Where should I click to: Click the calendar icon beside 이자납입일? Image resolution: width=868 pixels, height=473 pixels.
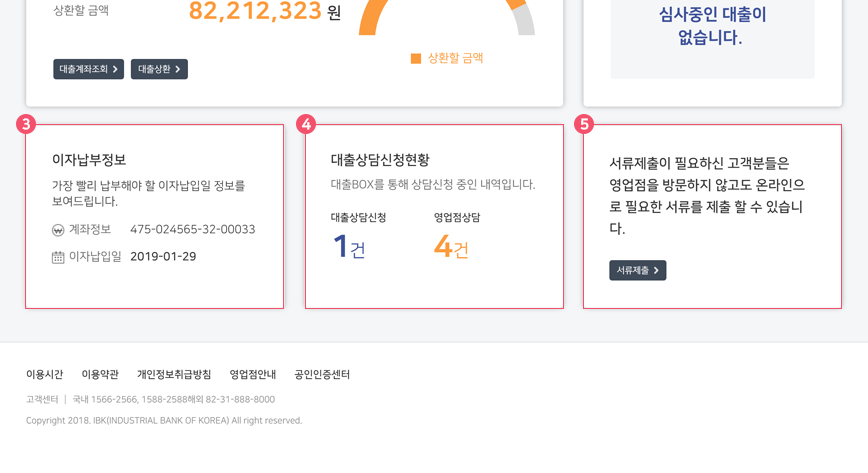58,257
